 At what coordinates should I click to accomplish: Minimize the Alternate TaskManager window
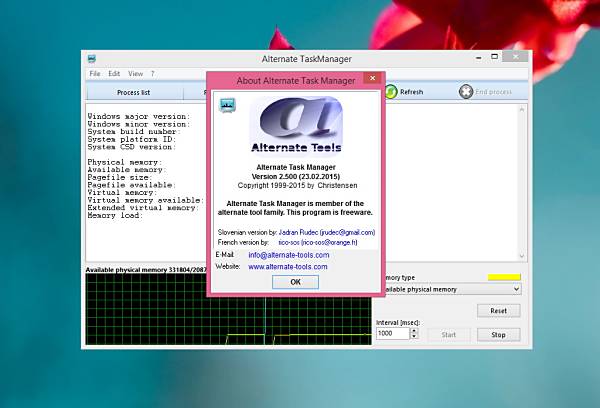478,58
